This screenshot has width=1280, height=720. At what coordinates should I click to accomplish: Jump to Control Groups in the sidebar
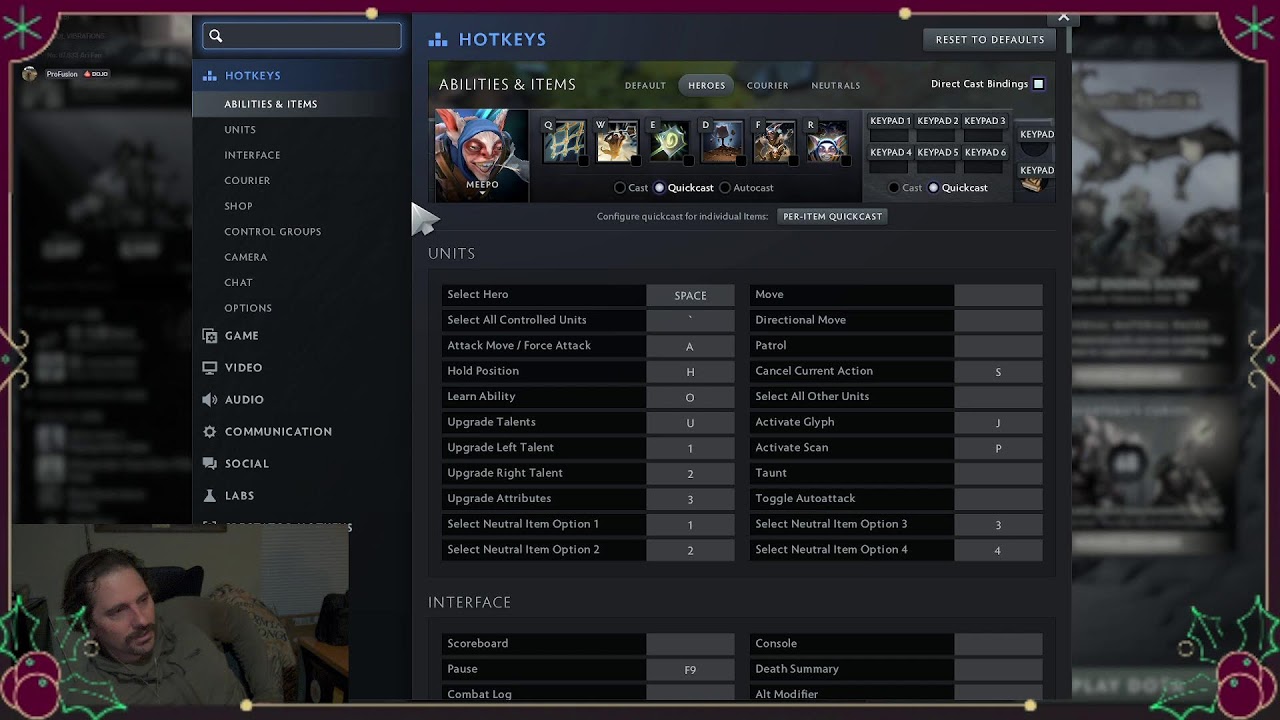click(x=273, y=232)
